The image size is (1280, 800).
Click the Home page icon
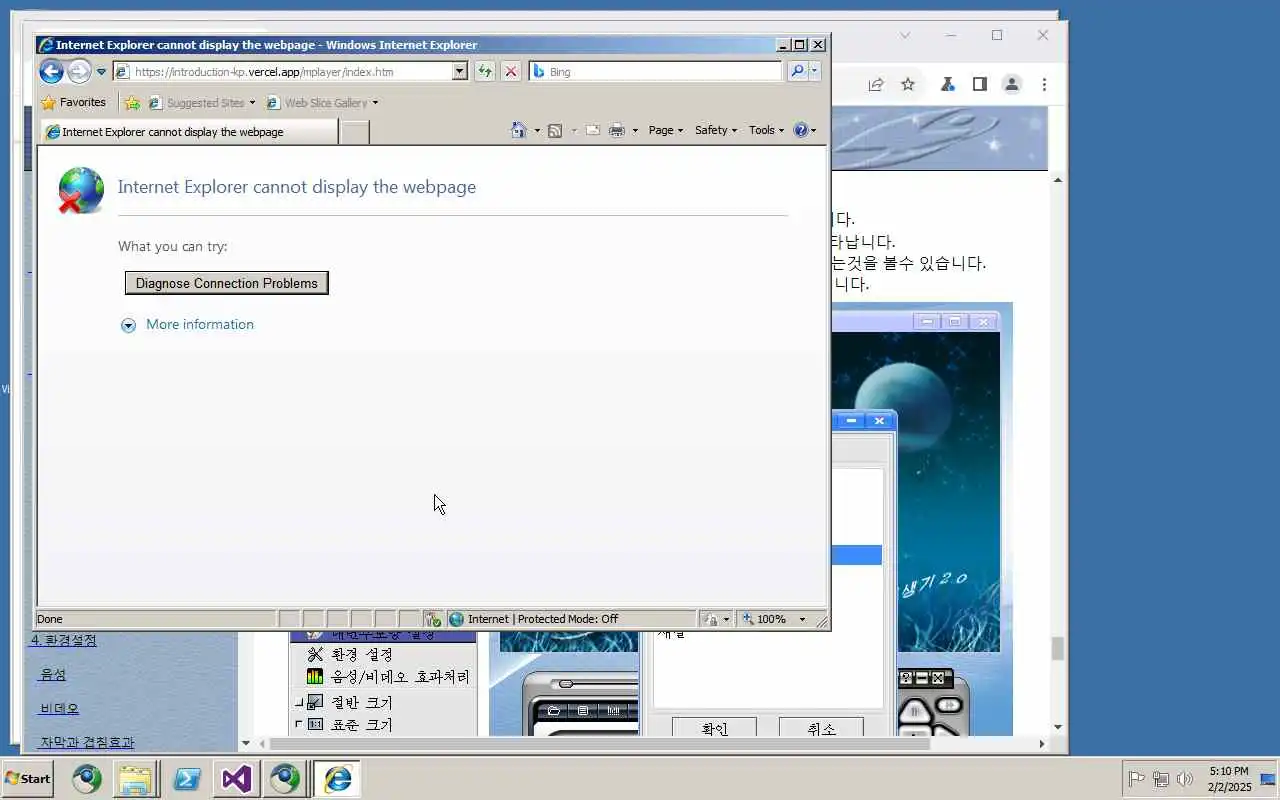[518, 130]
